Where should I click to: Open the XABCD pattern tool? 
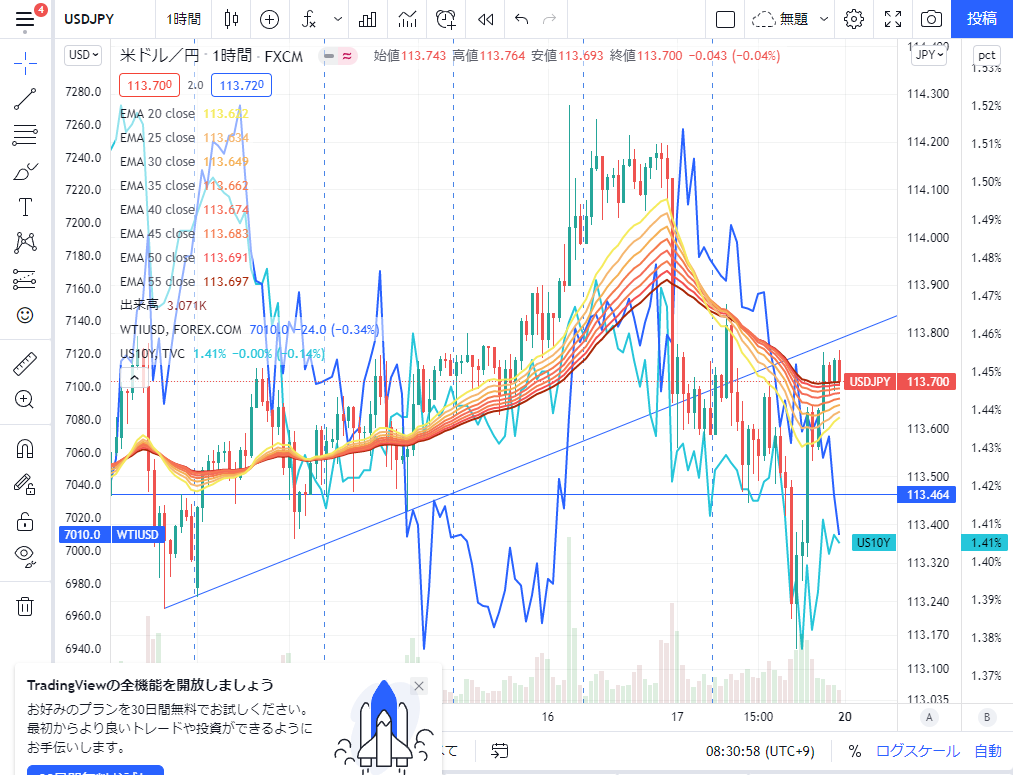pyautogui.click(x=25, y=243)
